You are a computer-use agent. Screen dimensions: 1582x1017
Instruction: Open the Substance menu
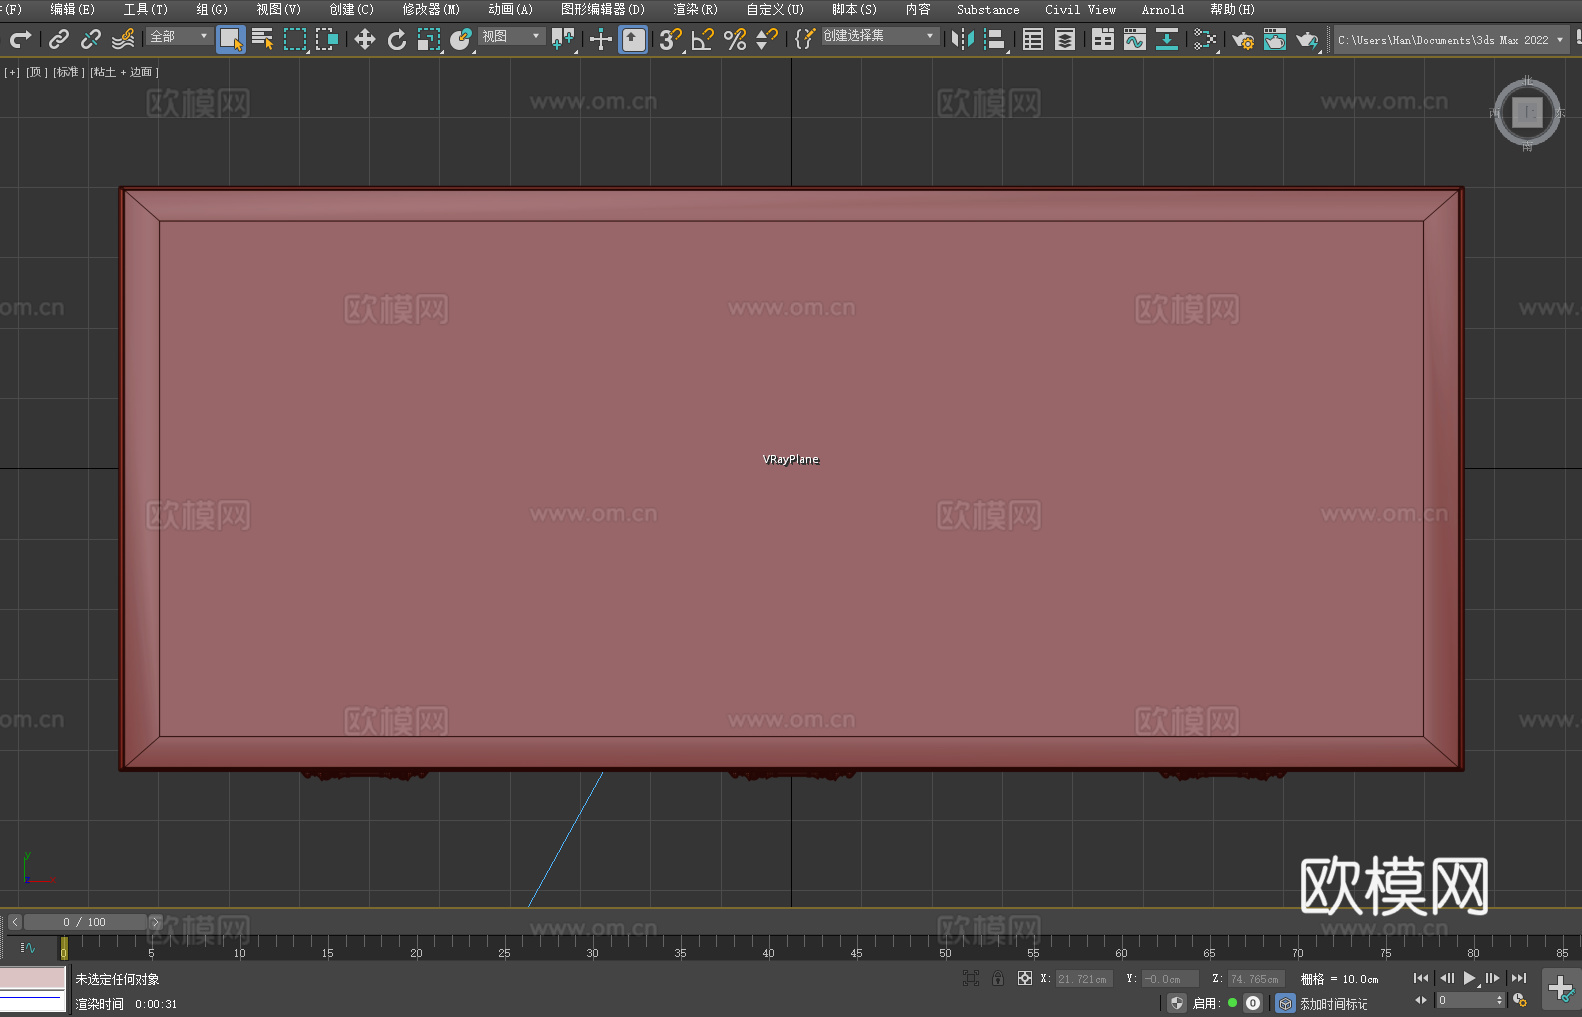tap(988, 9)
